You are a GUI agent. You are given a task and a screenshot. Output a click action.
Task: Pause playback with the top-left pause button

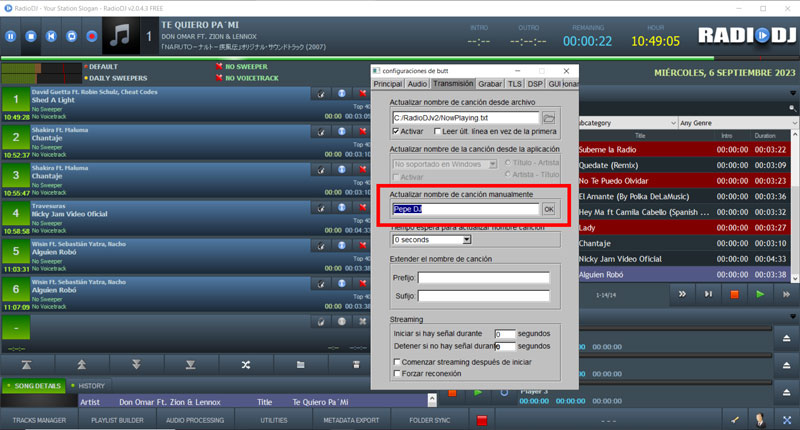(11, 36)
